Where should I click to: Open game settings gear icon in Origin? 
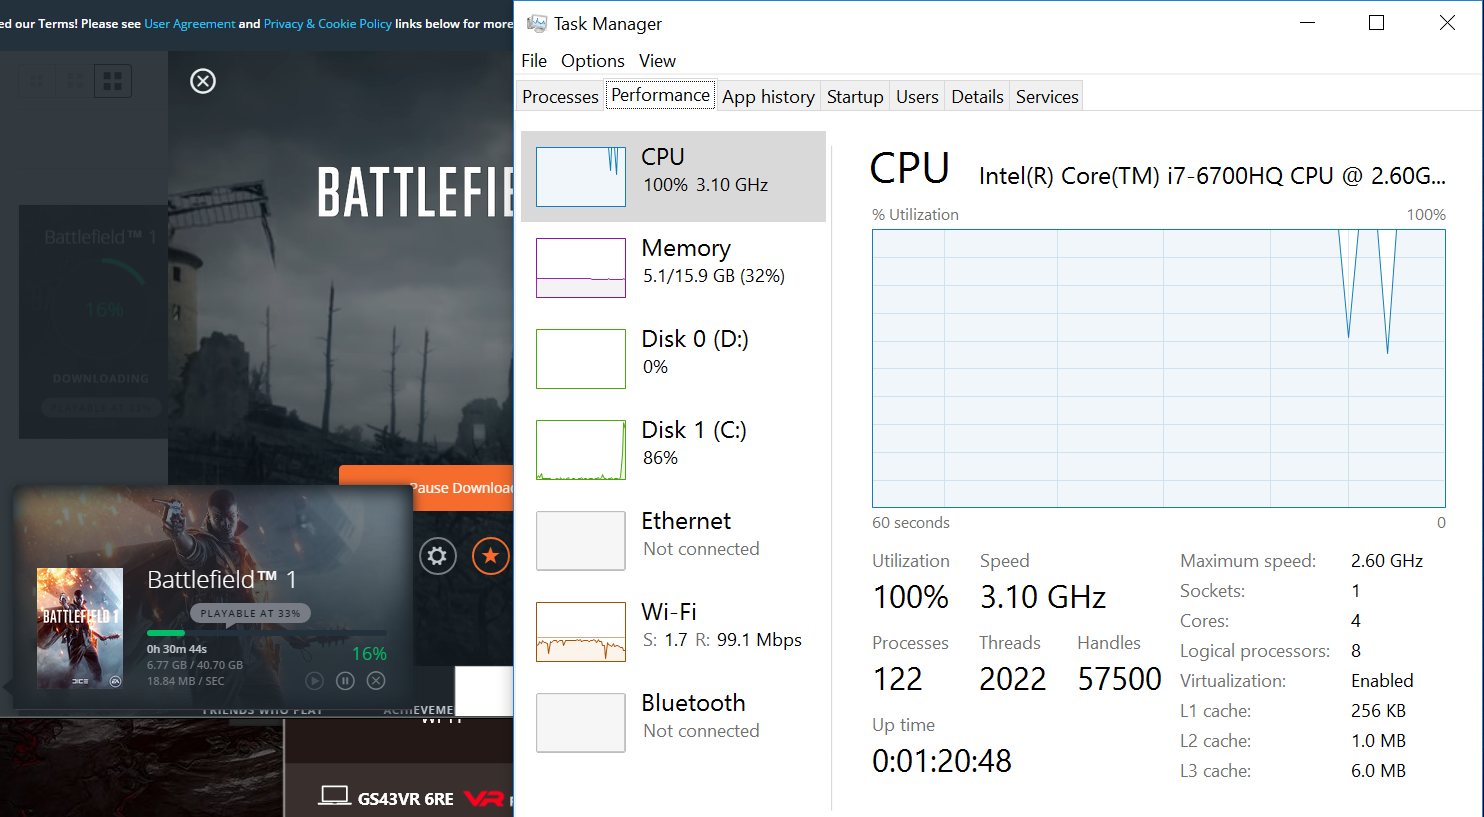437,556
